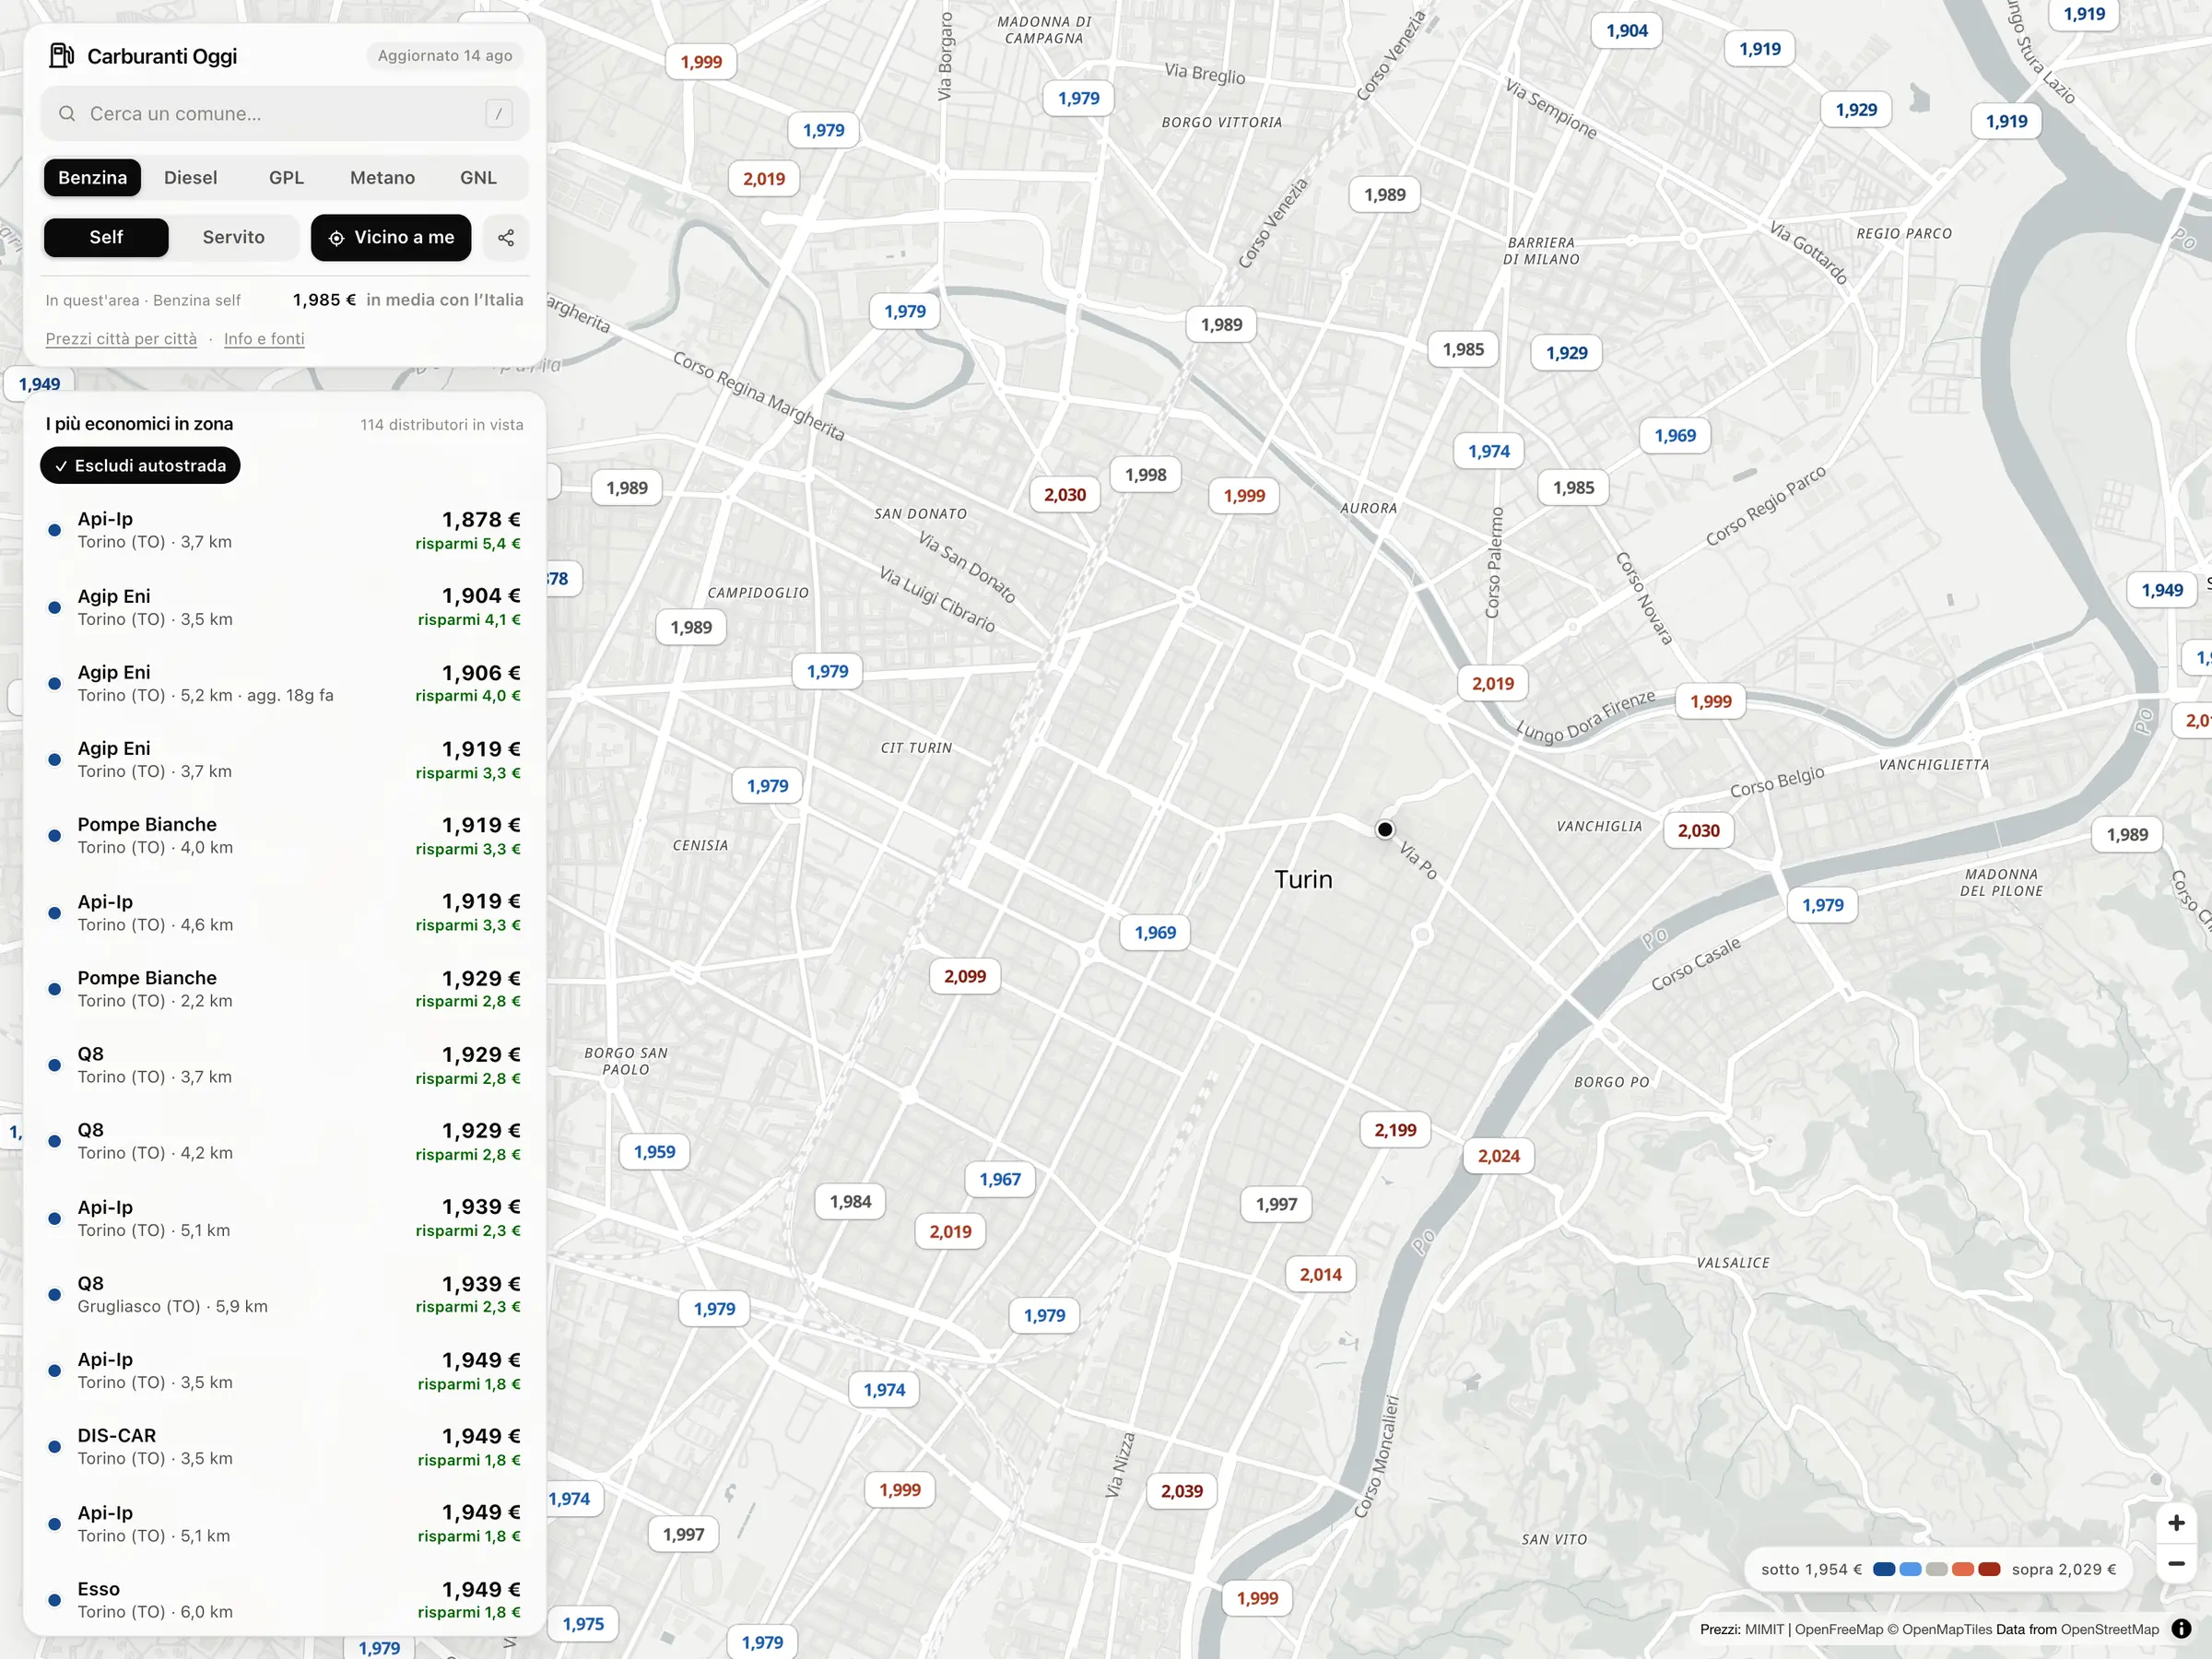
Task: Click the 1,984 price marker on map
Action: pos(851,1202)
